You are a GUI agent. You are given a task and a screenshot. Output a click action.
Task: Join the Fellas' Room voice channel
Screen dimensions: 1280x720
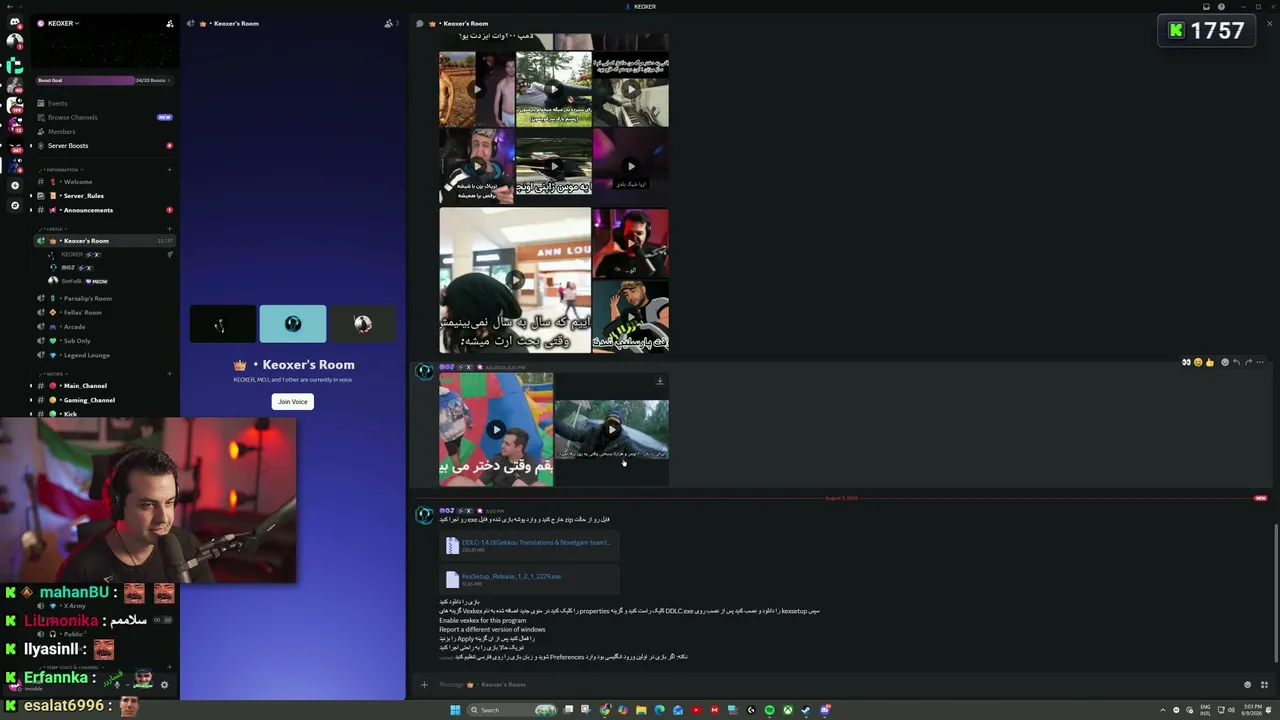pyautogui.click(x=104, y=312)
